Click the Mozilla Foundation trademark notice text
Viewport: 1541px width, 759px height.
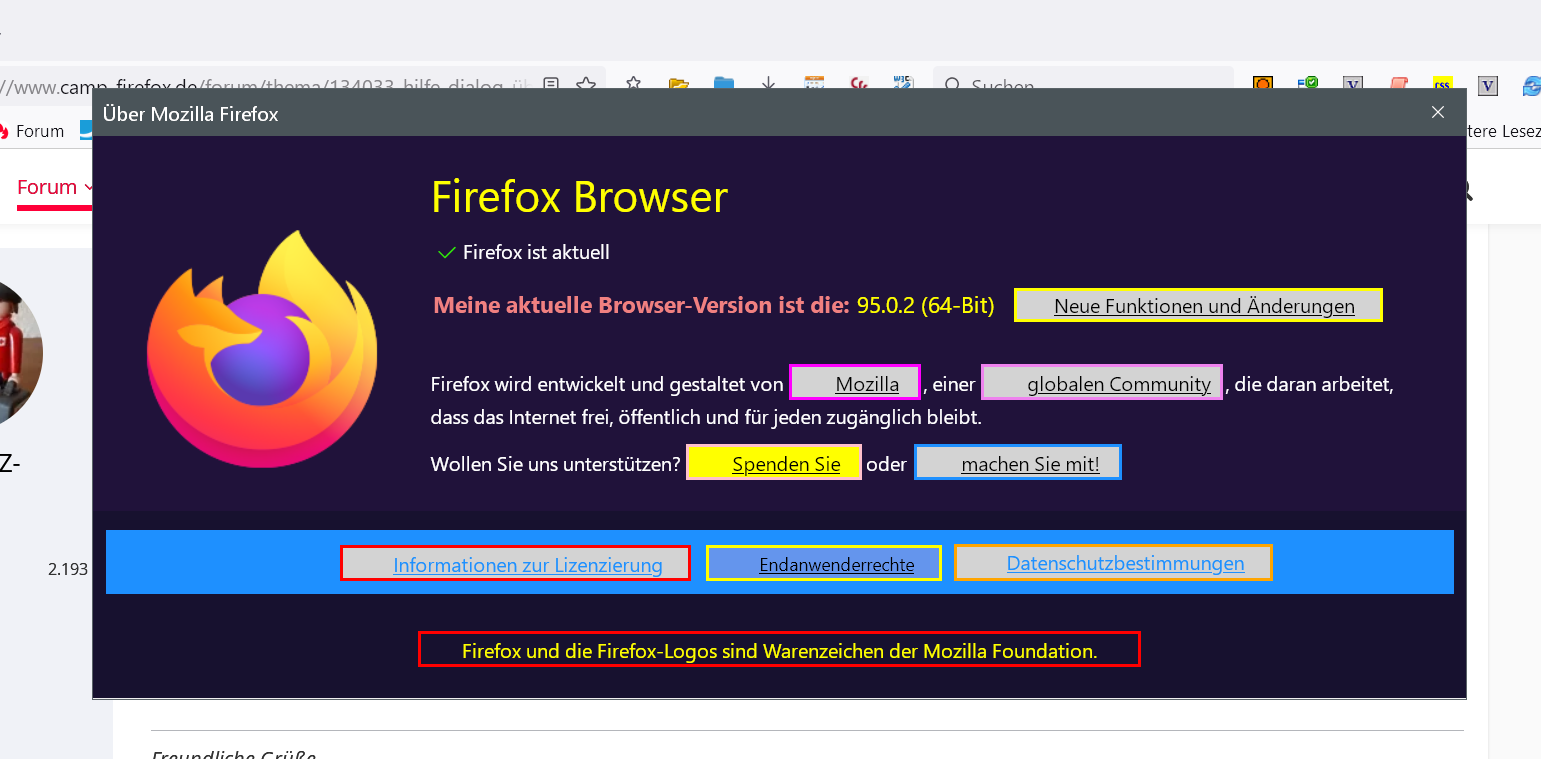[x=779, y=650]
